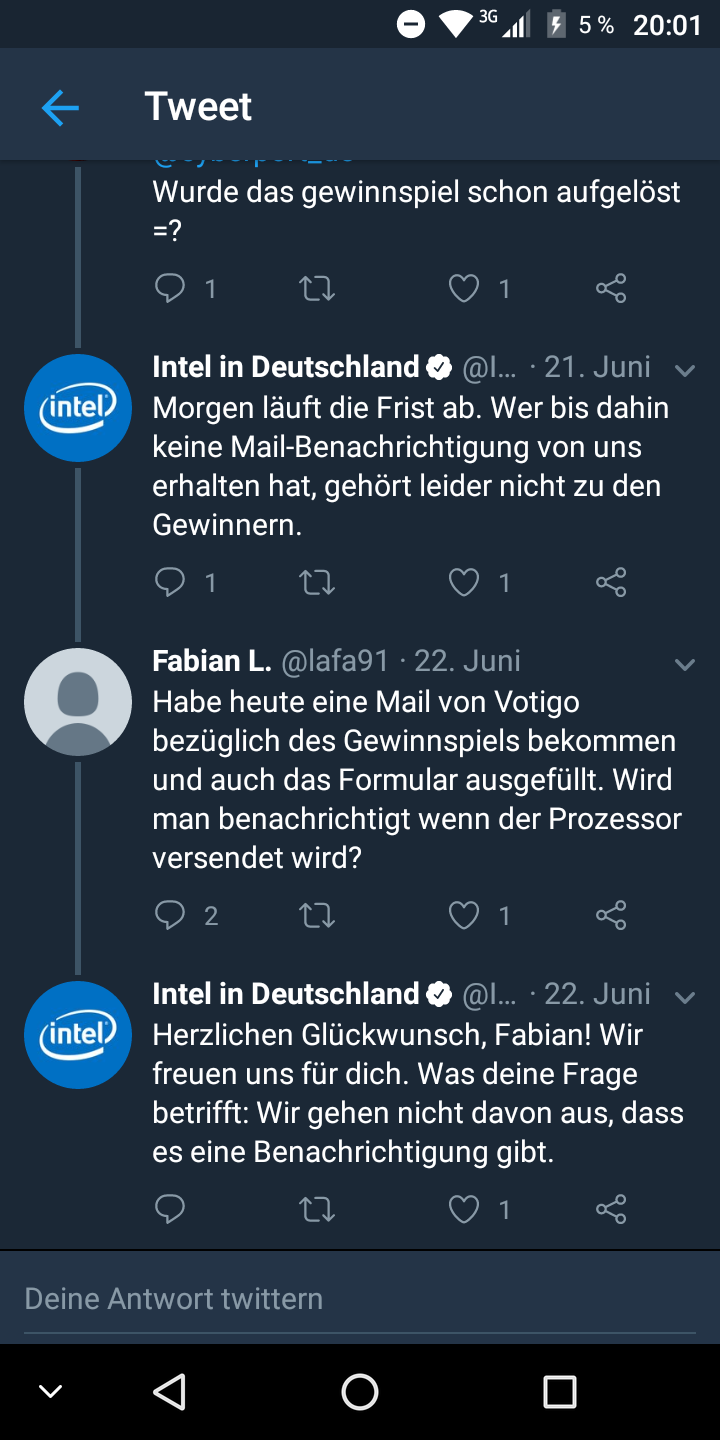Reply to Fabian L.'s tweet
Screen dimensions: 720x1440
171,915
